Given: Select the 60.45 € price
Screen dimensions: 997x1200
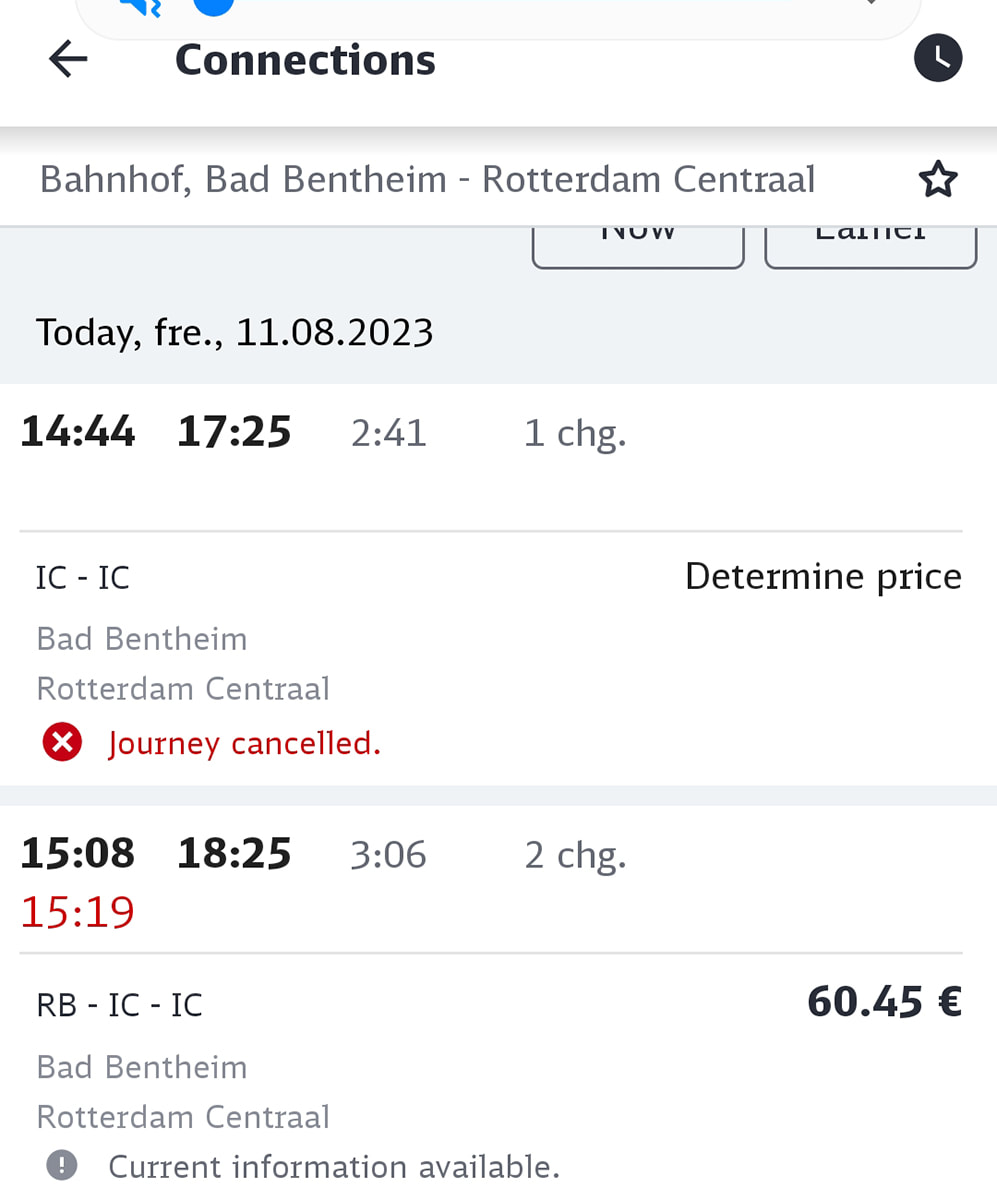Looking at the screenshot, I should point(883,1002).
